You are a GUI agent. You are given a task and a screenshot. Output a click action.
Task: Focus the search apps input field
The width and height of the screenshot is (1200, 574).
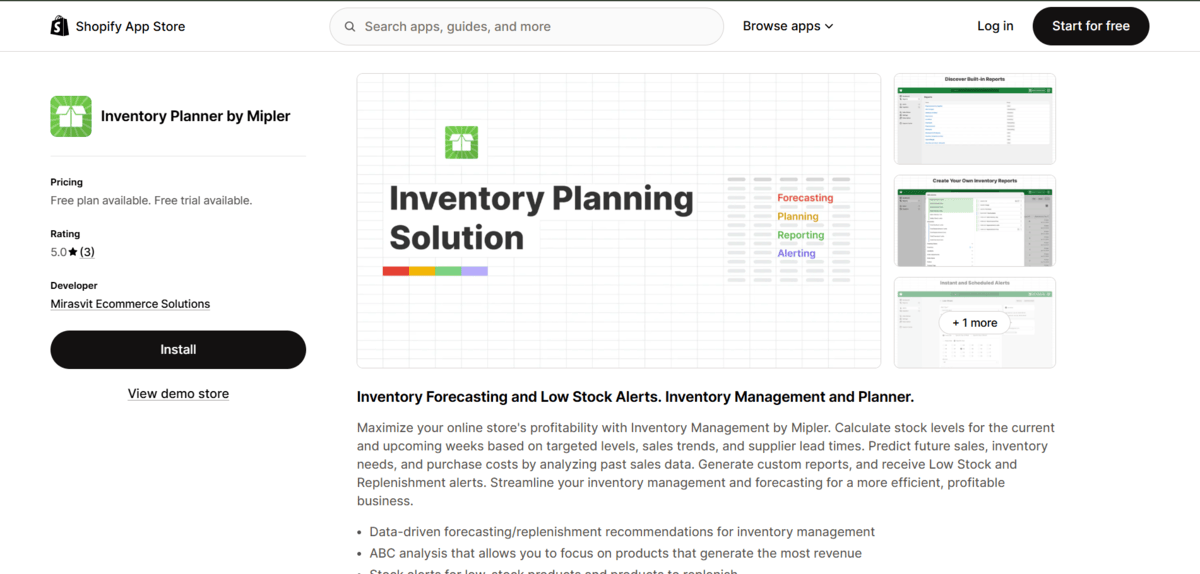point(526,27)
